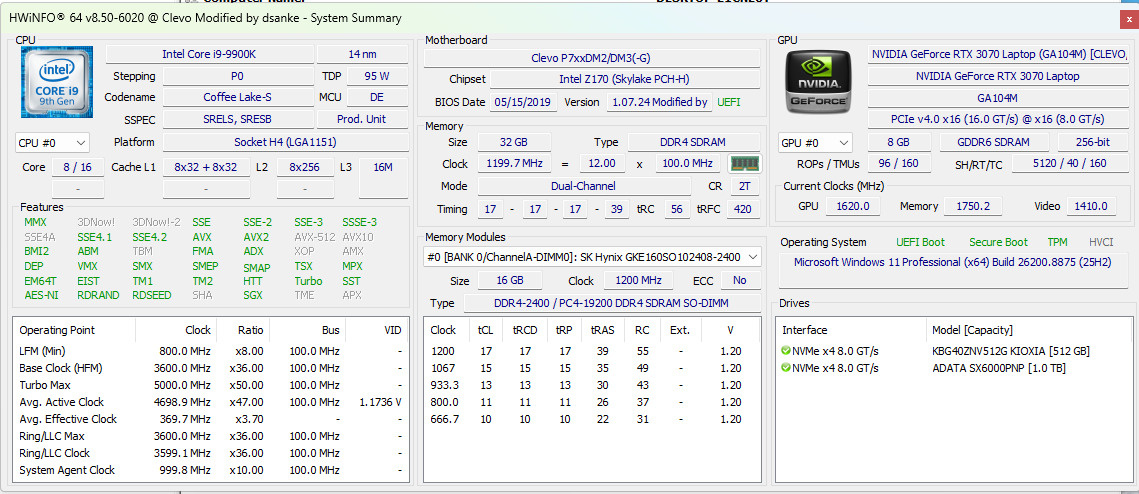Click the 32 GB memory size value

[514, 142]
